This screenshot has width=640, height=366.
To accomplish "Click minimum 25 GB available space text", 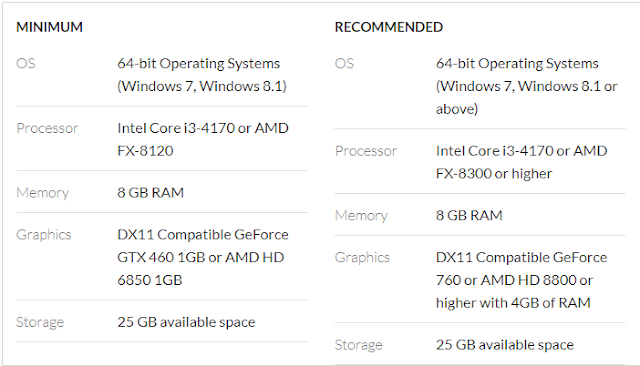I will tap(186, 322).
